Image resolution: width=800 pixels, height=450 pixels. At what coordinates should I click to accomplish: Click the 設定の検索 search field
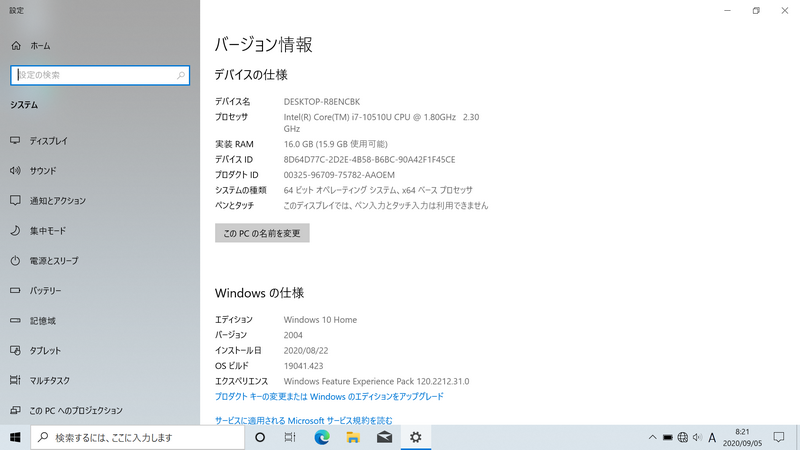pos(100,75)
